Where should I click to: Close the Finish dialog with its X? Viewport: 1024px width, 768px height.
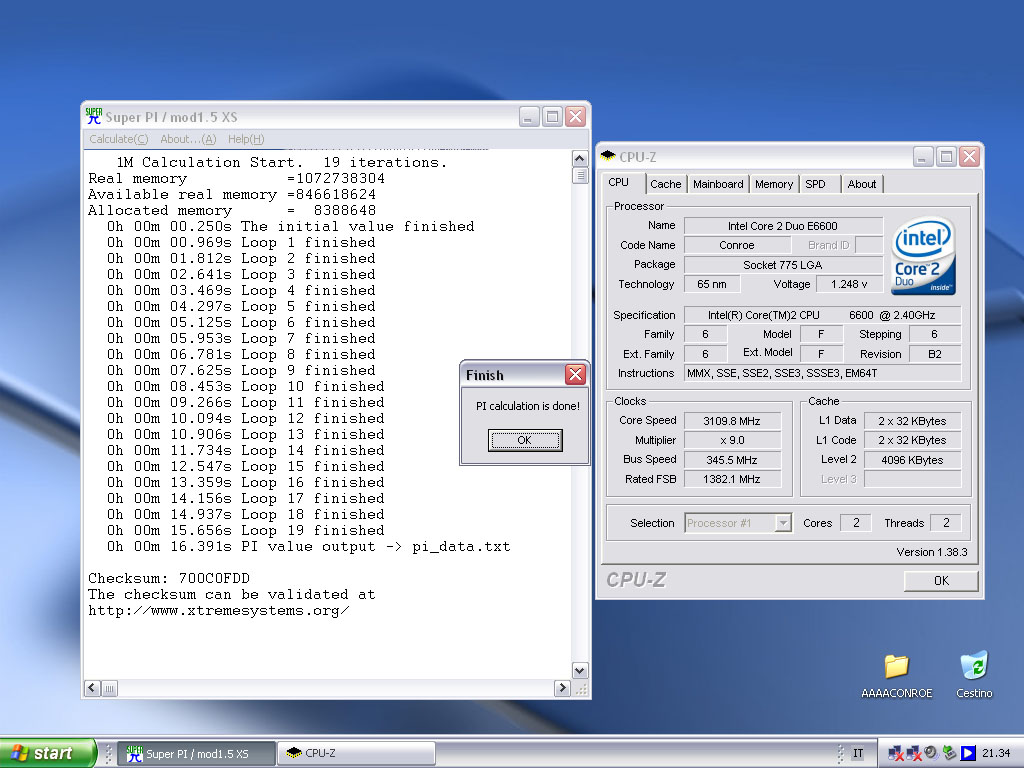pyautogui.click(x=575, y=374)
